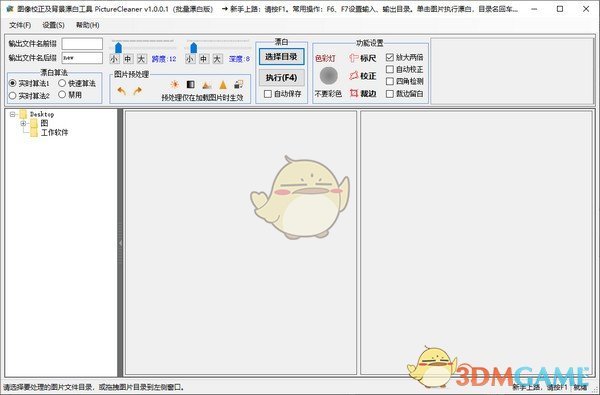Maximize the PictureCleaner window
600x395 pixels.
coord(560,8)
